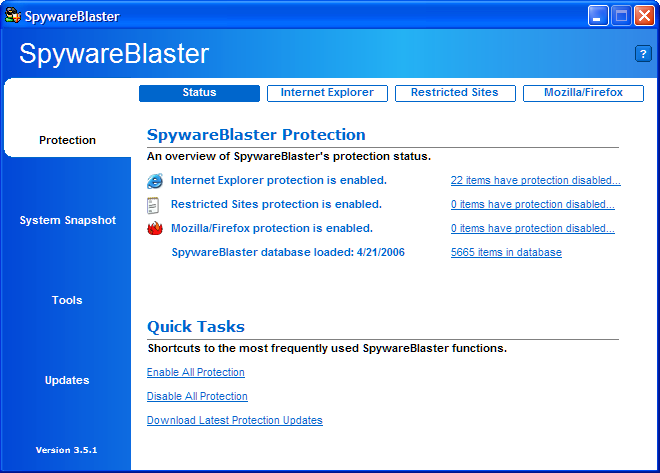
Task: Click Mozilla/Firefox protection is enabled text
Action: click(x=272, y=228)
